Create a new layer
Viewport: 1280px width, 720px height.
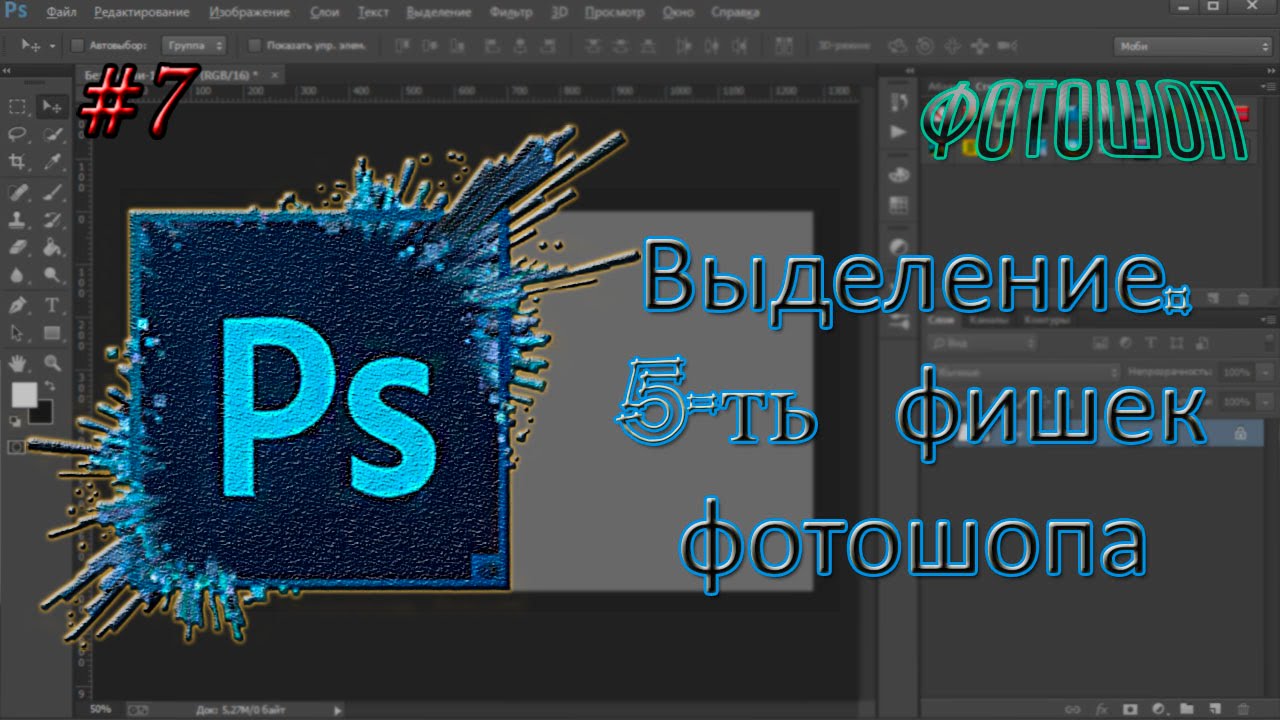click(x=1215, y=709)
